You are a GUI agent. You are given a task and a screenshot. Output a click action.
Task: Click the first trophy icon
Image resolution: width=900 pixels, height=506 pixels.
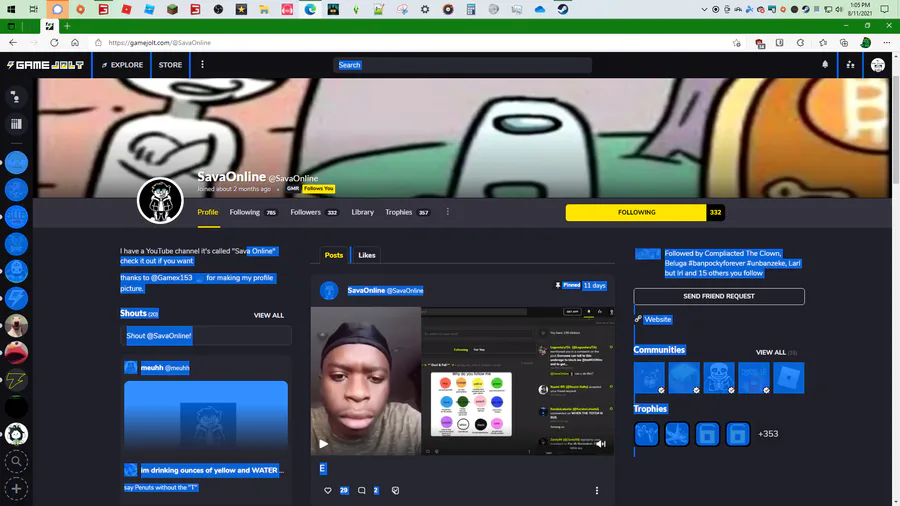646,434
